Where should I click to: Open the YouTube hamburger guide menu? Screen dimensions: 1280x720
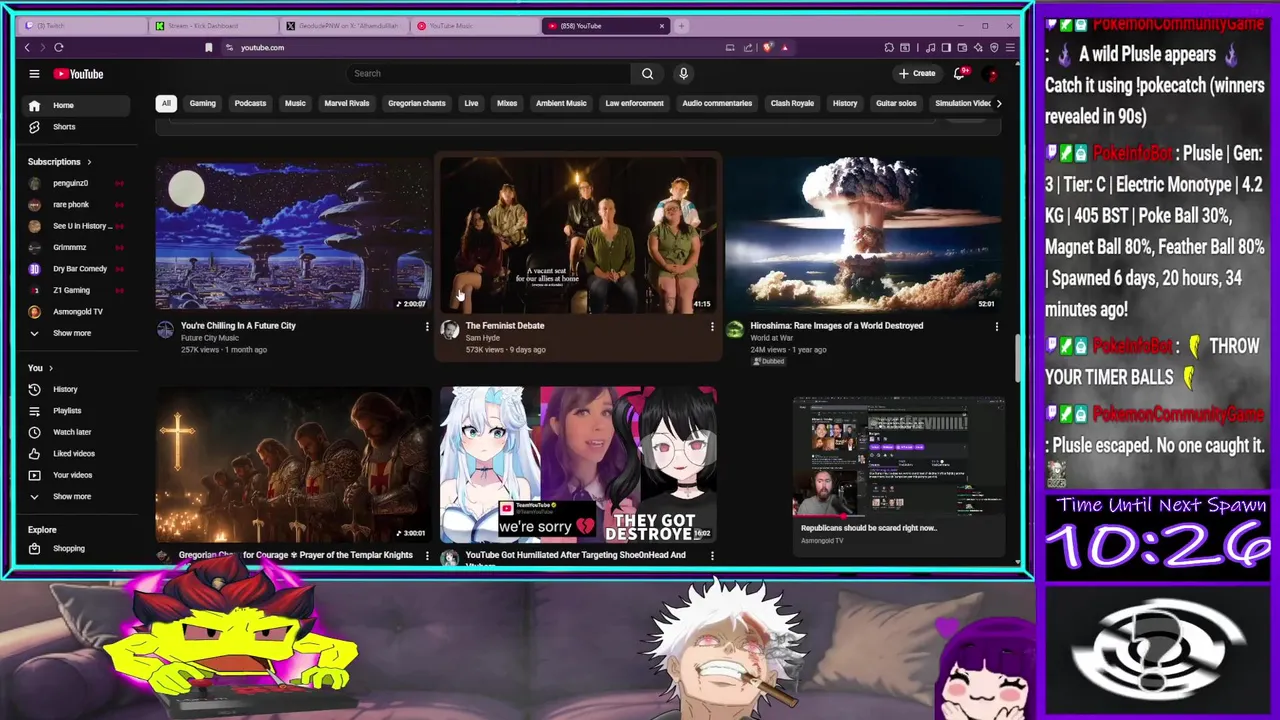(34, 74)
